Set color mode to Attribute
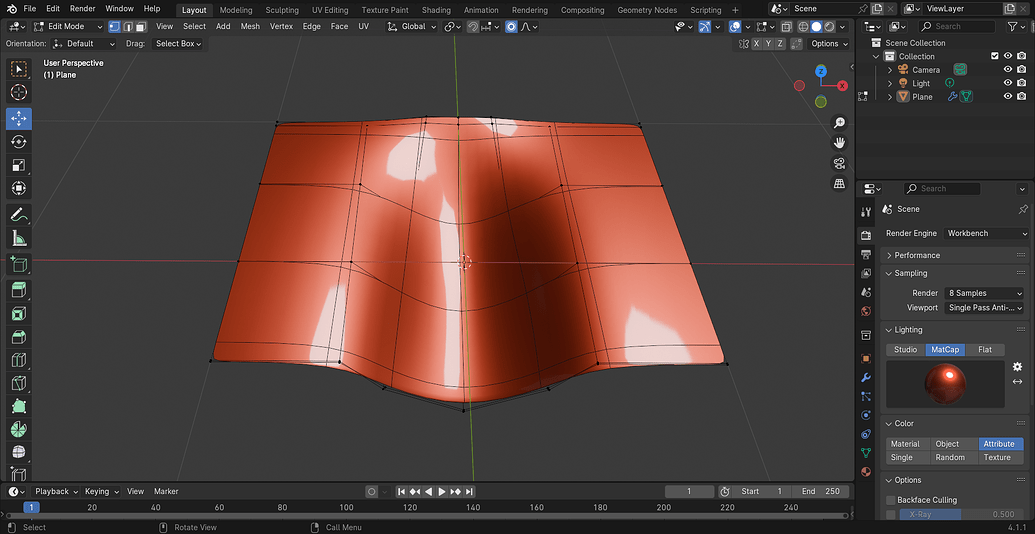The height and width of the screenshot is (534, 1035). 999,444
